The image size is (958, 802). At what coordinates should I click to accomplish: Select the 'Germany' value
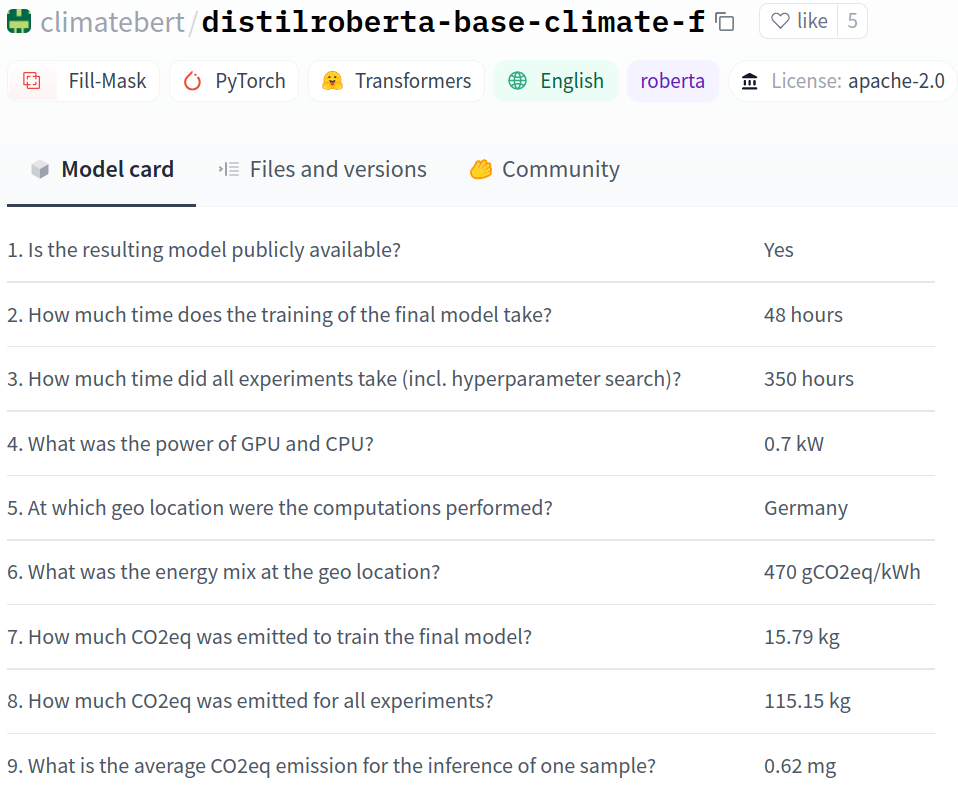[x=806, y=508]
